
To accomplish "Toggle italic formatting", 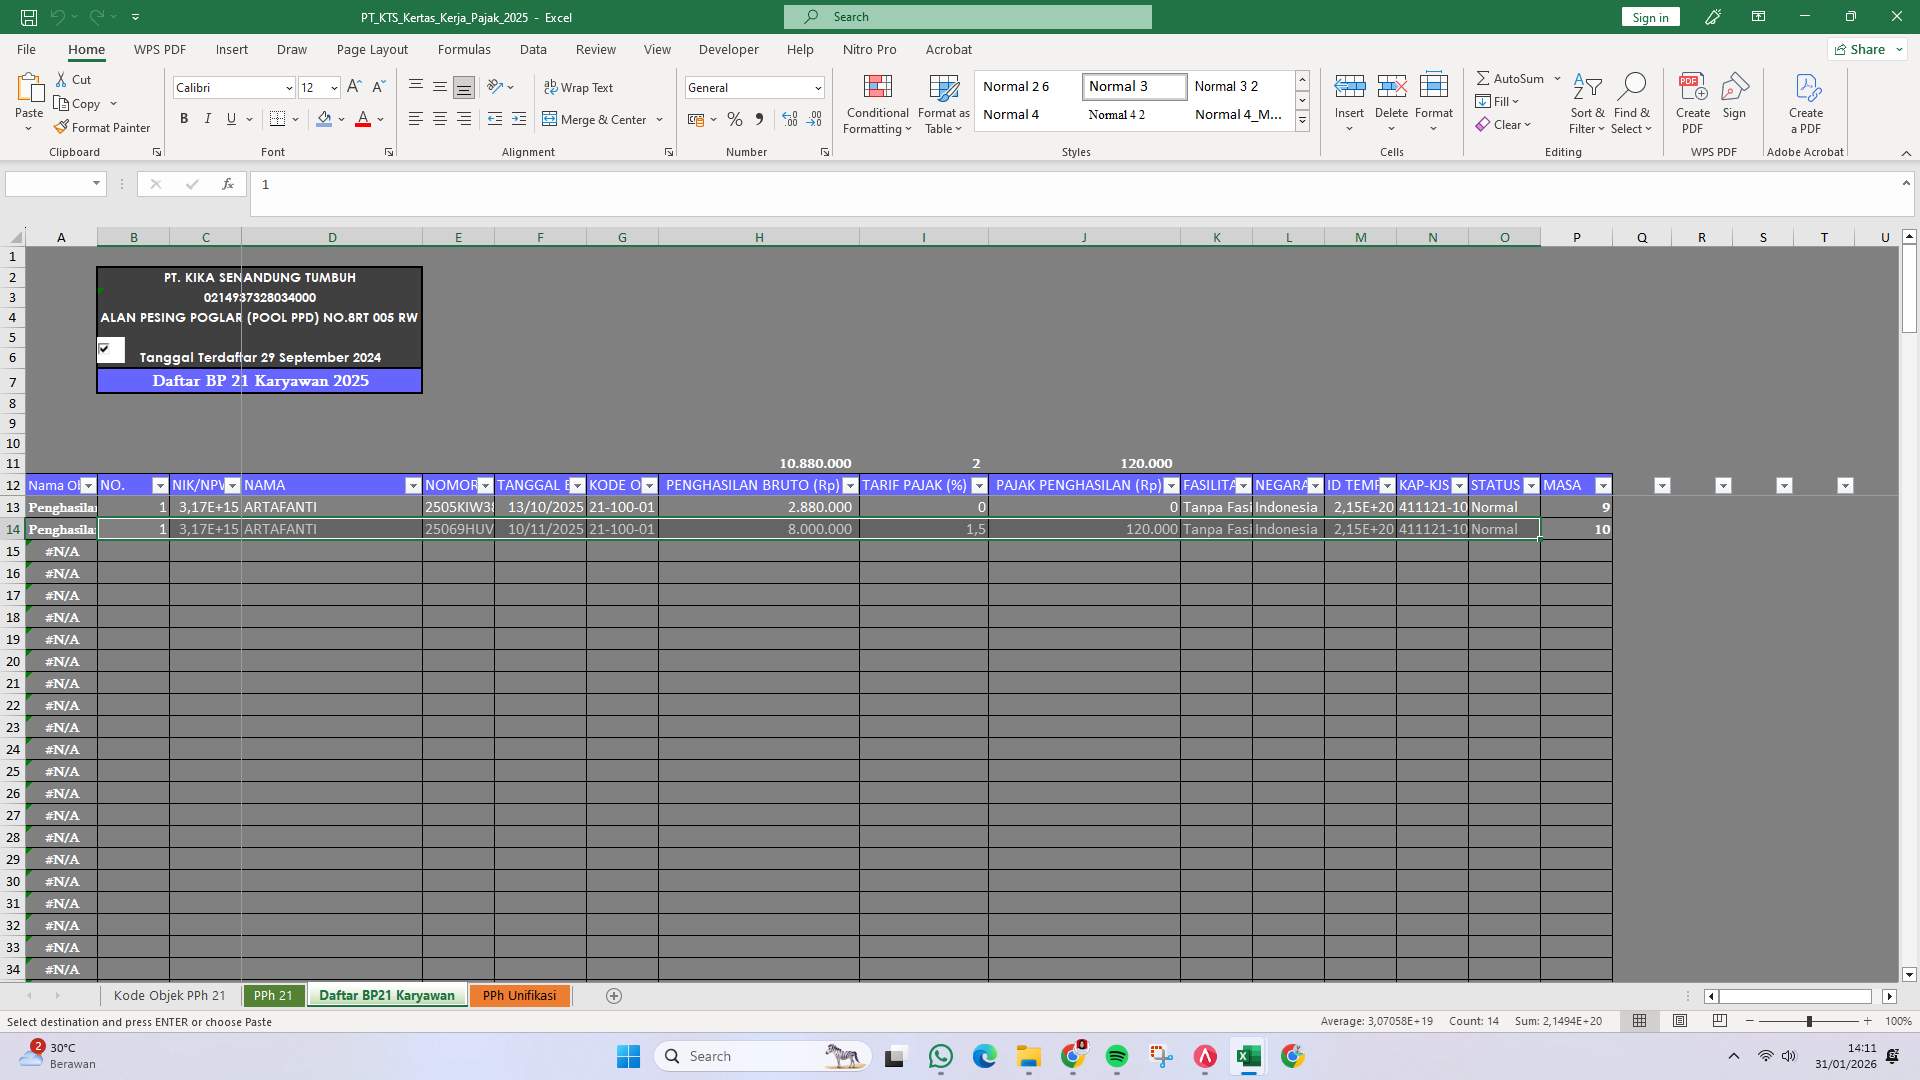I will point(208,119).
